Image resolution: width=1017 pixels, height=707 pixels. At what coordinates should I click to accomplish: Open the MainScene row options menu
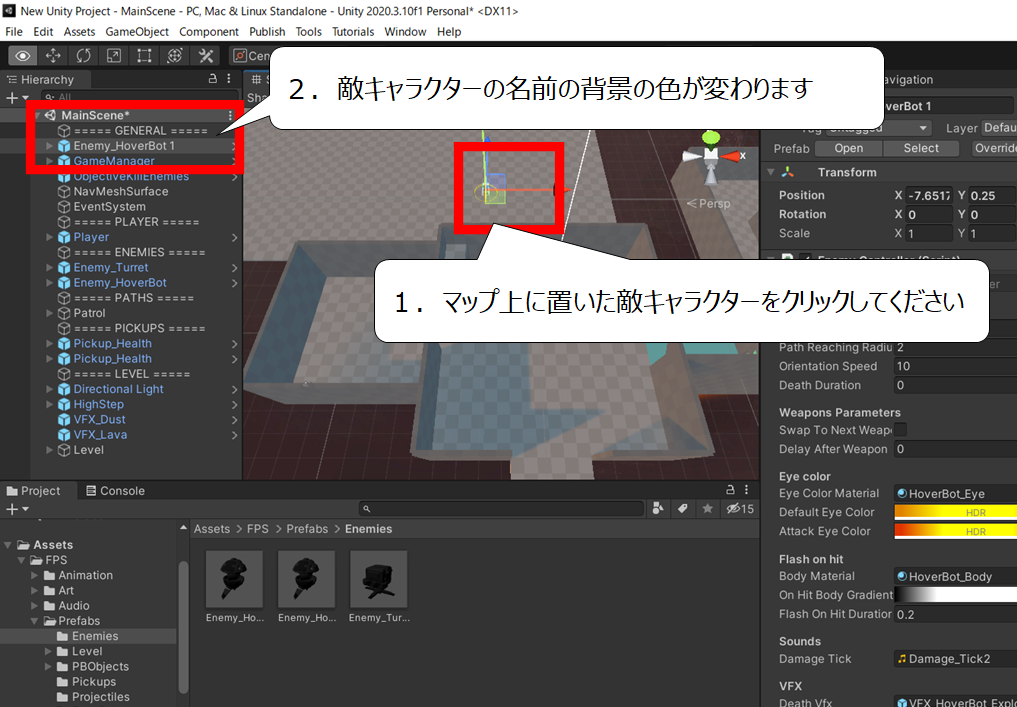click(x=230, y=115)
